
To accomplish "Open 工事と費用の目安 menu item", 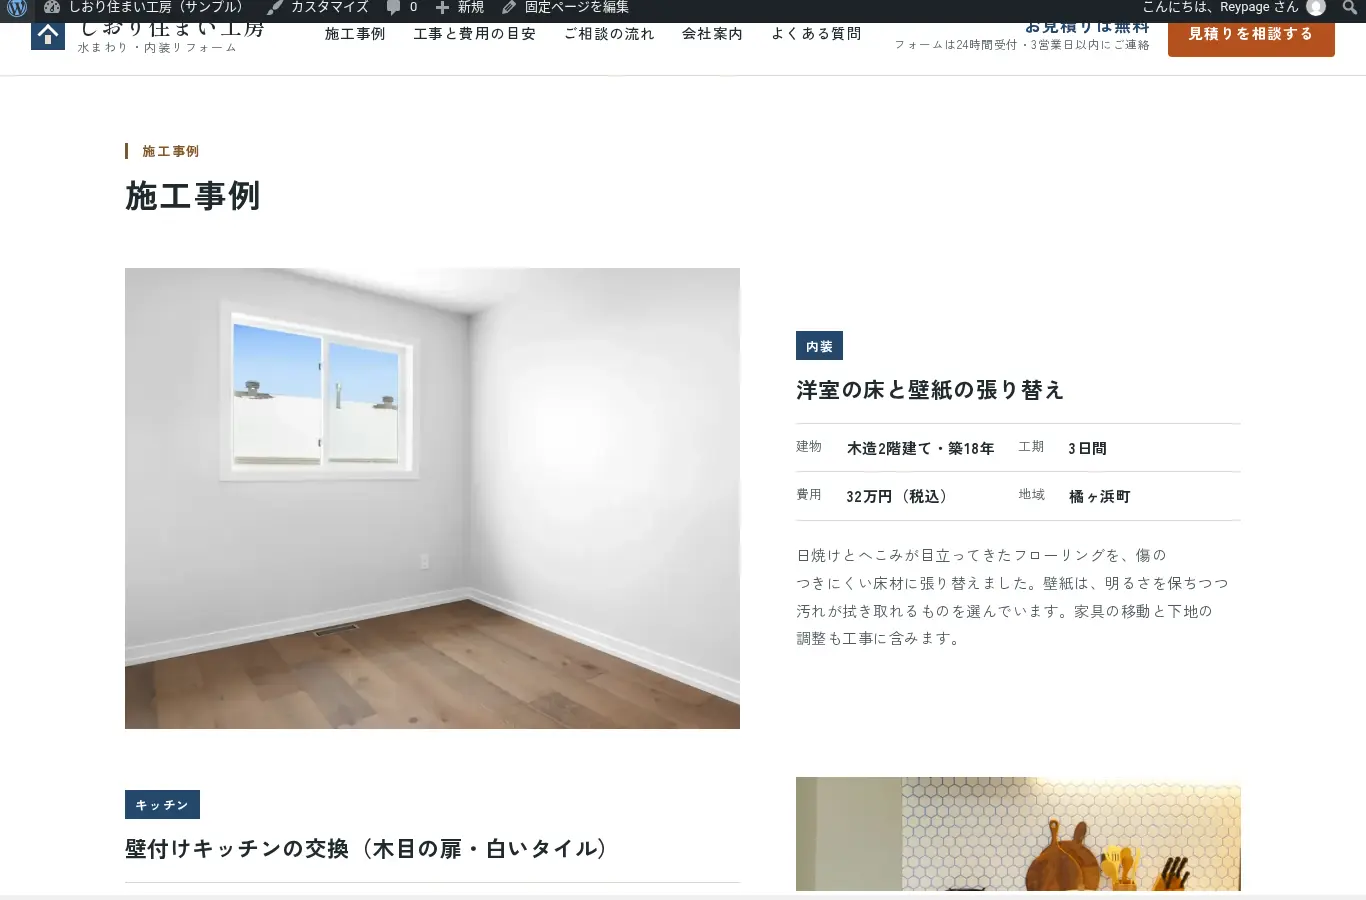I will [475, 34].
